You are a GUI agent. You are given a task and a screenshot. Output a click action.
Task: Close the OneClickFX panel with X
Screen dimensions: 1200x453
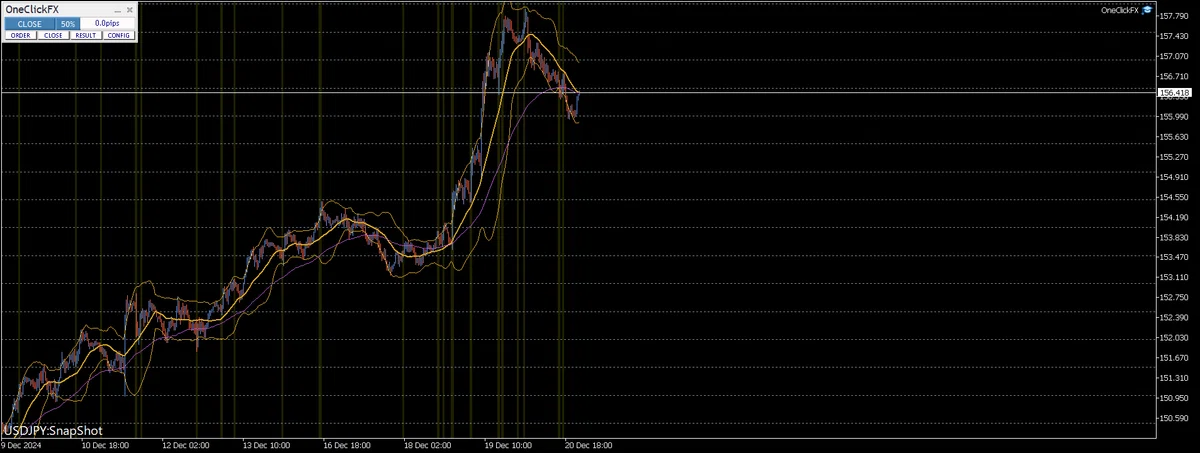point(129,9)
